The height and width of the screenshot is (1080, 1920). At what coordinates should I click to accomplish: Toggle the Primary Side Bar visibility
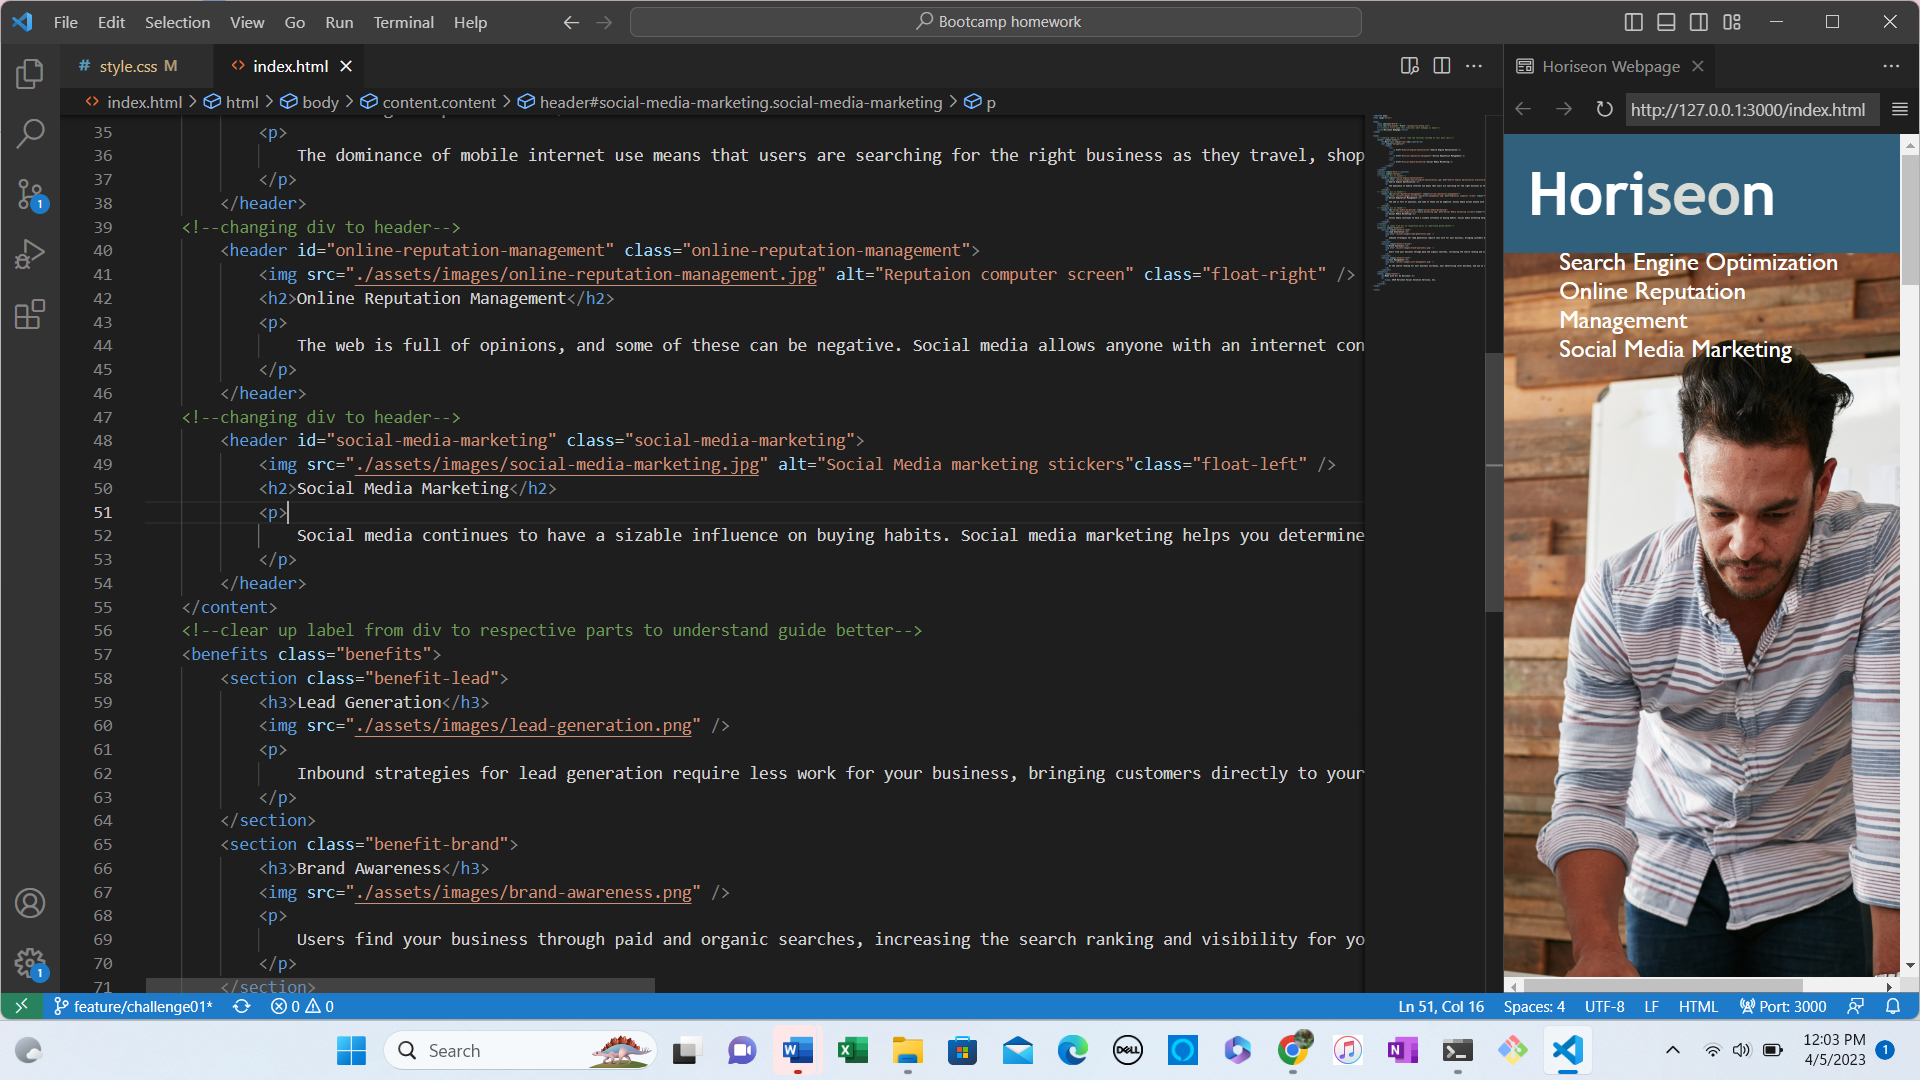pos(1632,21)
